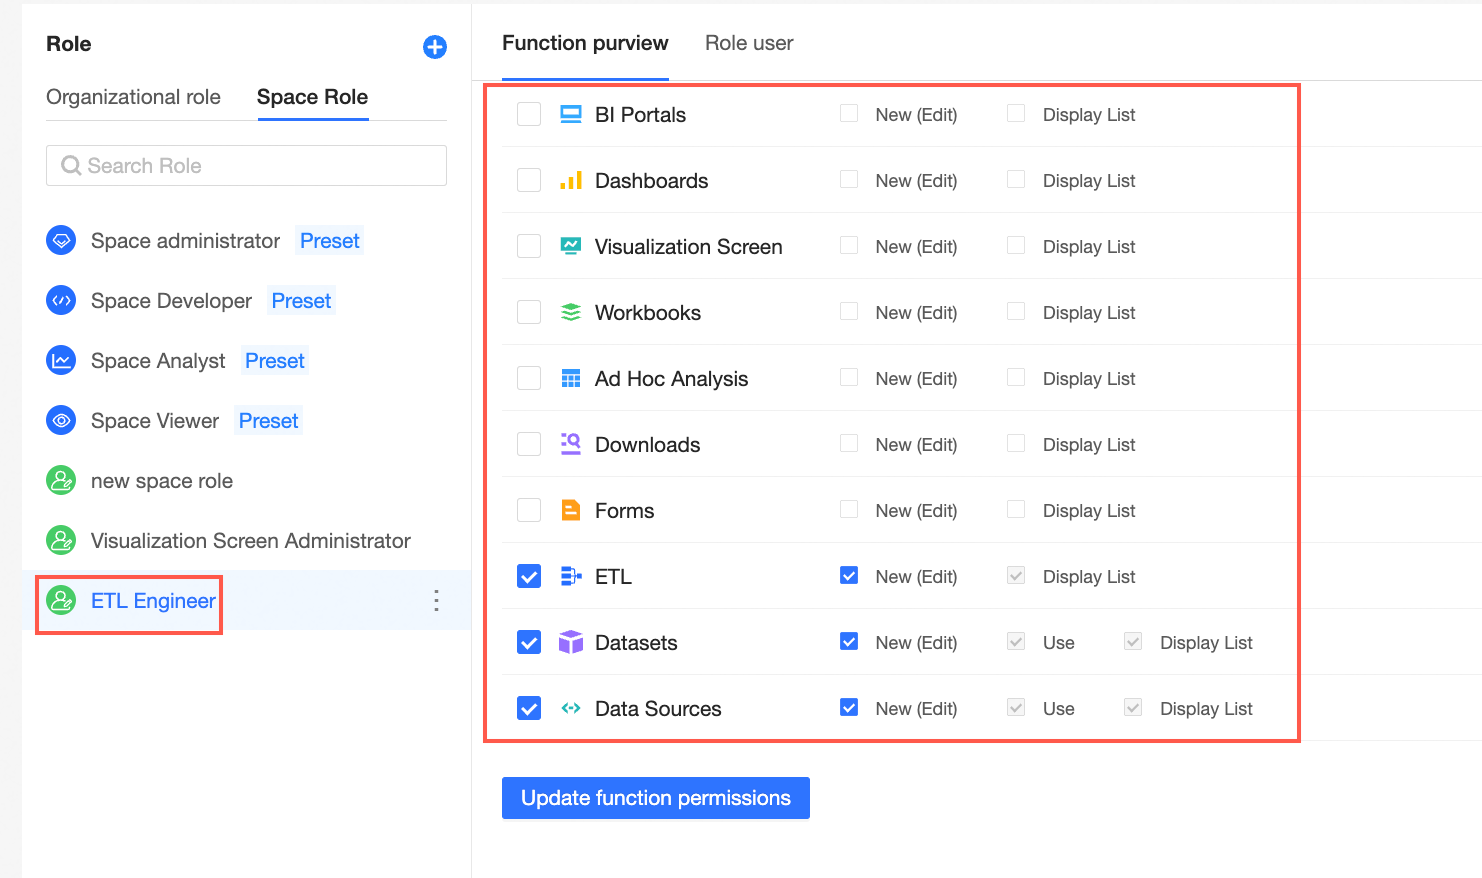Tick Display List for Forms
This screenshot has height=878, width=1482.
point(1016,509)
